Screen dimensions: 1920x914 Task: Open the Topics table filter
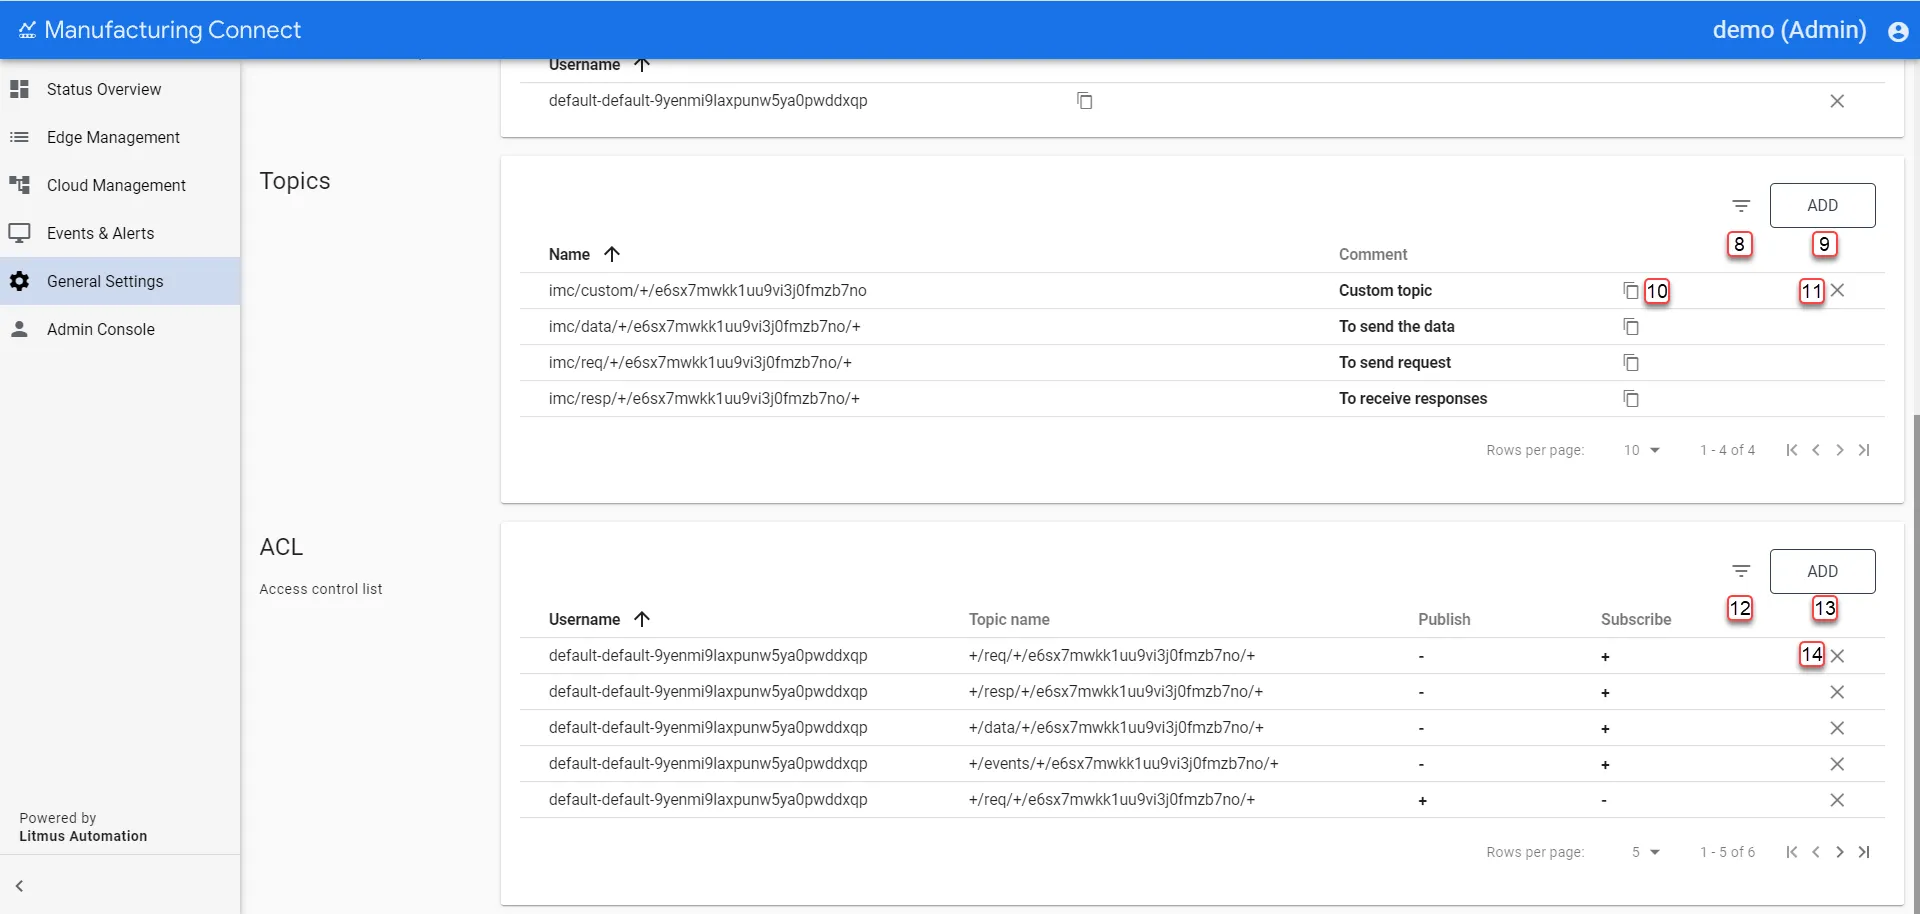point(1741,206)
